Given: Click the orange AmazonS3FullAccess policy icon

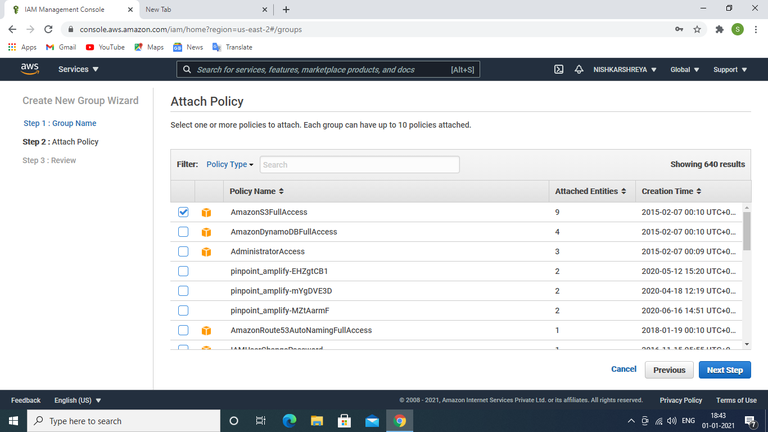Looking at the screenshot, I should pos(206,212).
